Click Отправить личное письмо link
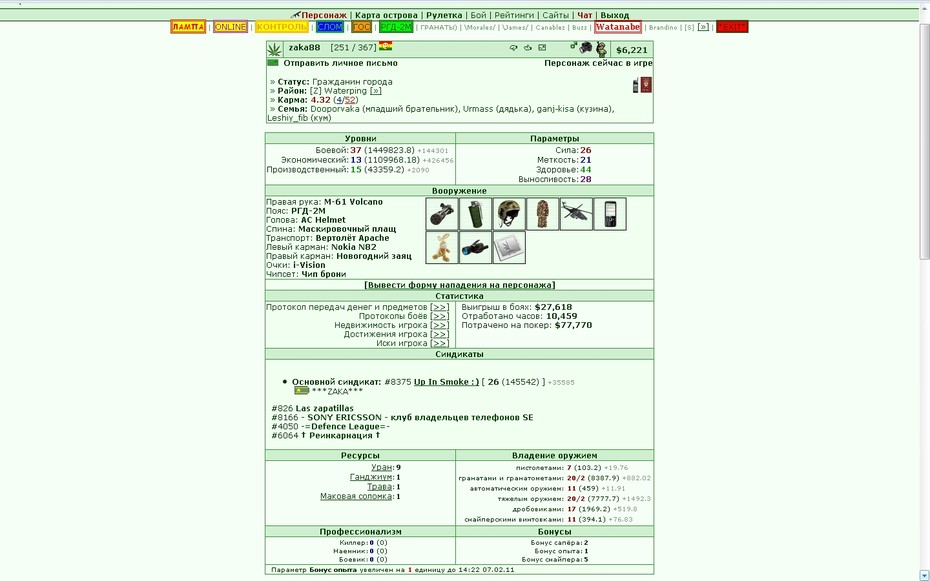 340,63
